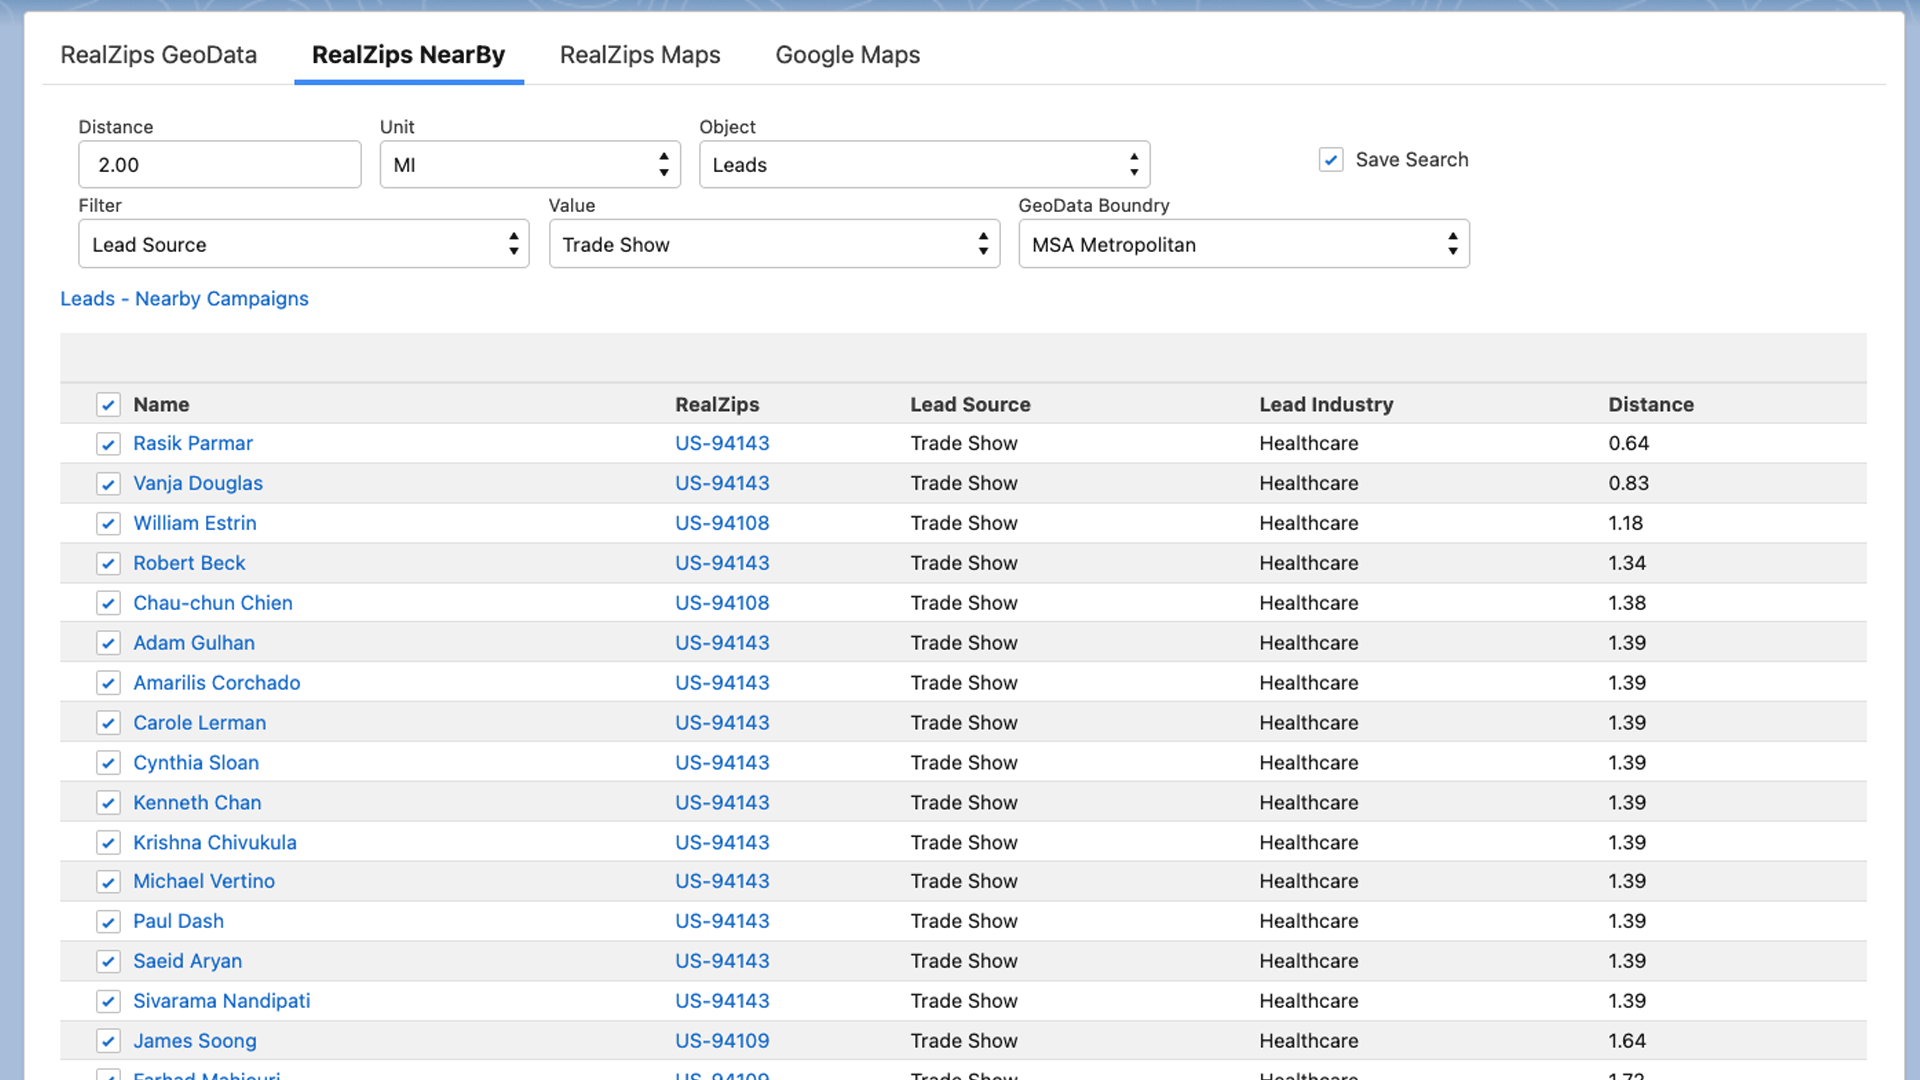
Task: Open the GeoData Boundry dropdown
Action: pyautogui.click(x=1243, y=244)
